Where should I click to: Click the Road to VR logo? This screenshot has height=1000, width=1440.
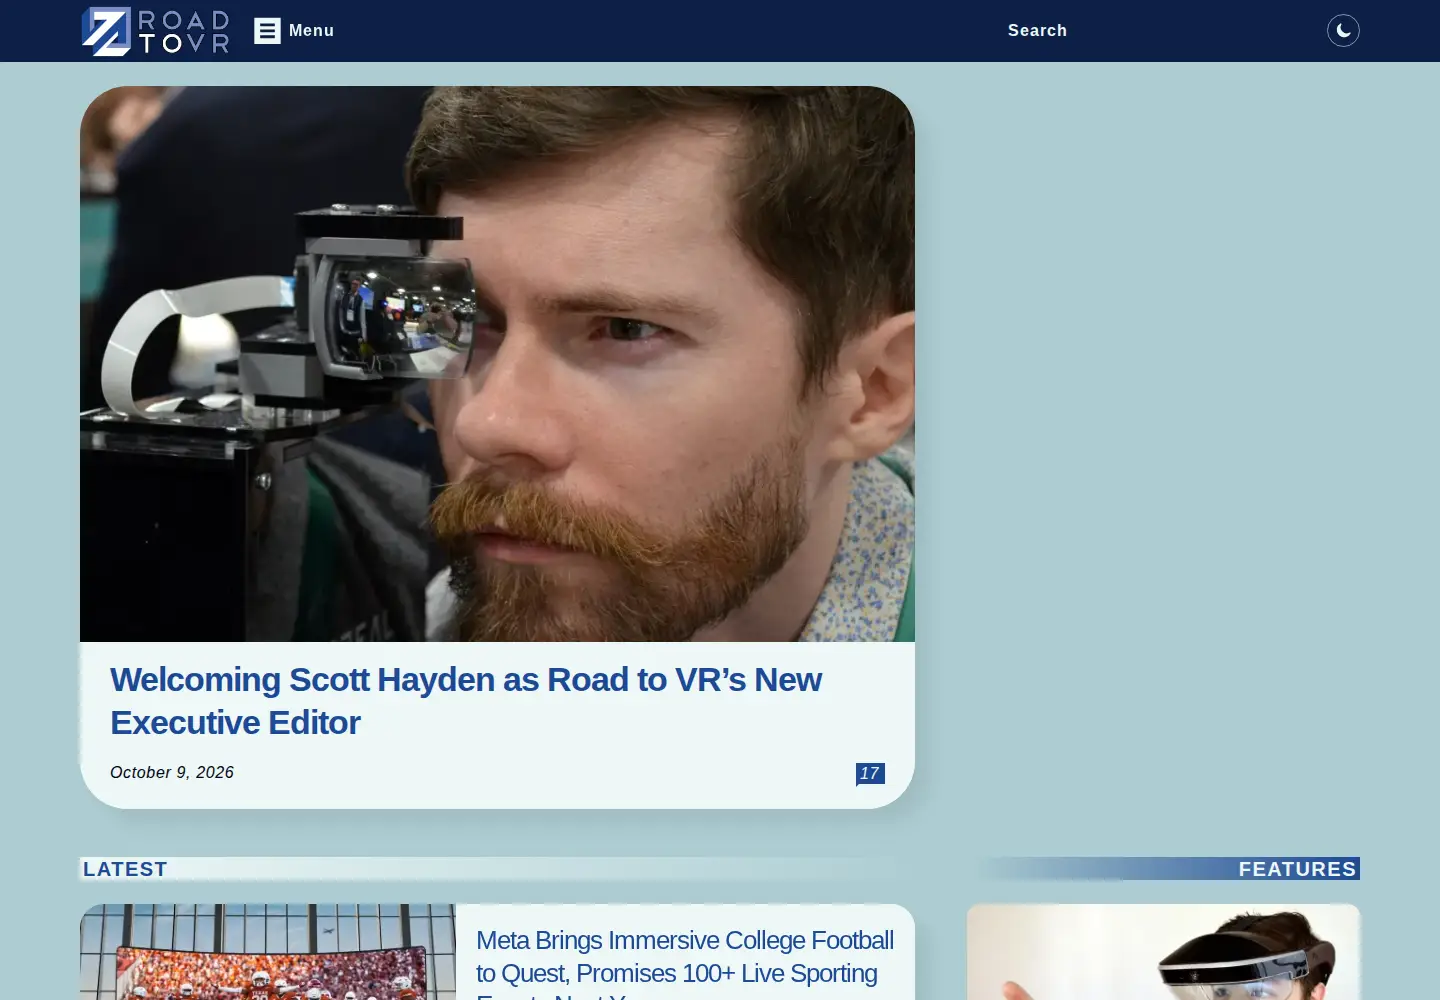pos(155,31)
